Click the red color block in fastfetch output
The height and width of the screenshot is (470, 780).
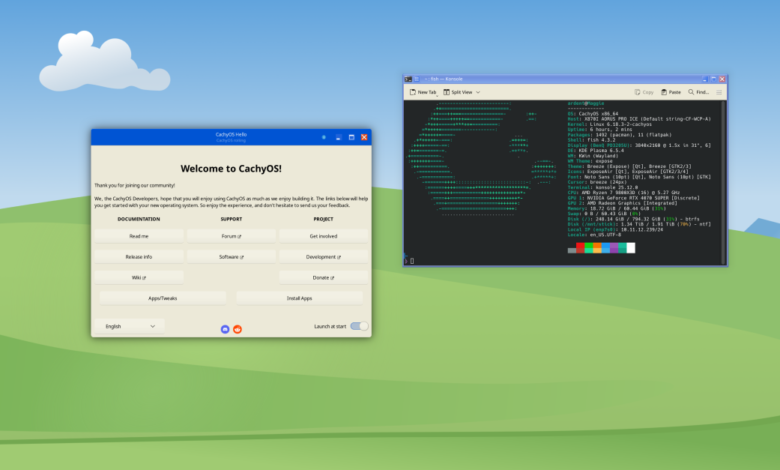[x=580, y=248]
